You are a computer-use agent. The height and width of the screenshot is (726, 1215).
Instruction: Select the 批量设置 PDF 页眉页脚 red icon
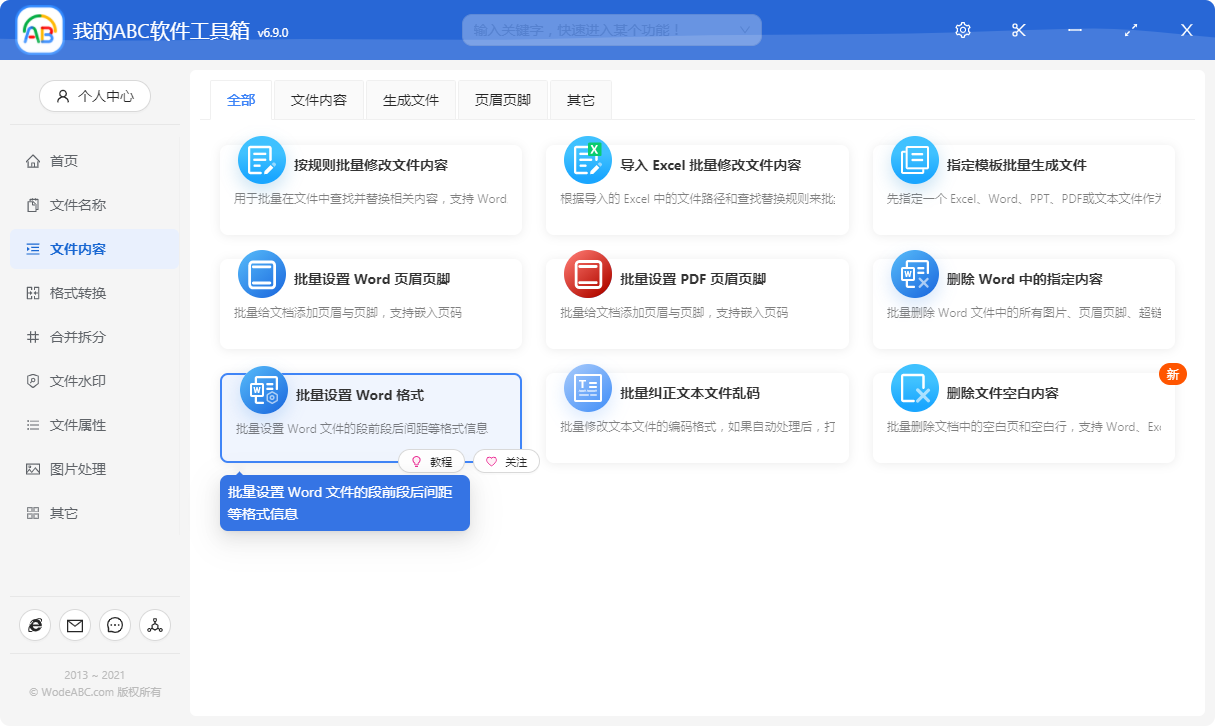point(587,273)
